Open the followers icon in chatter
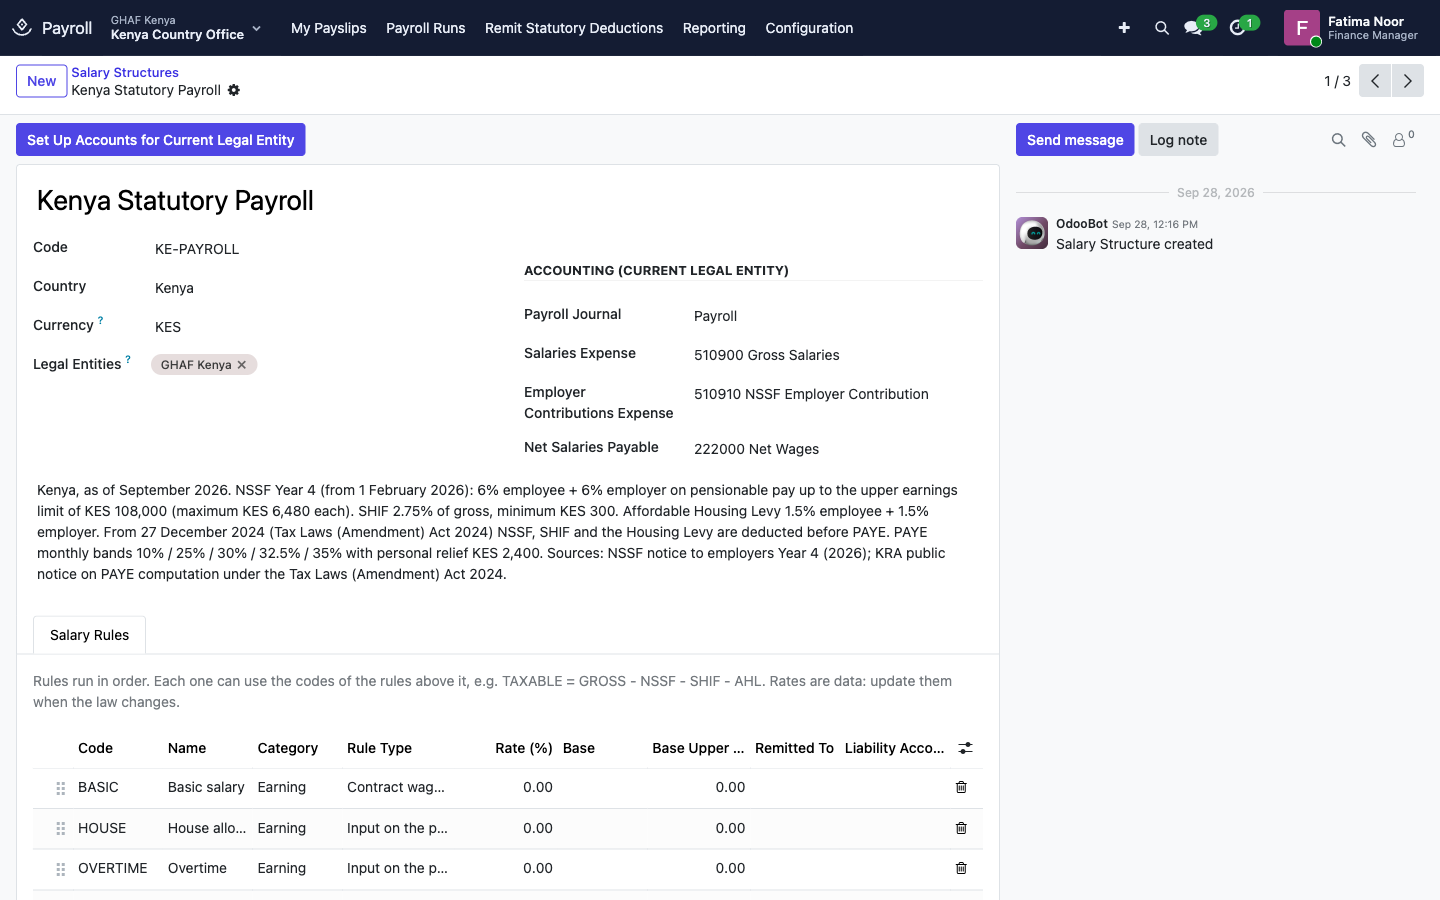1440x900 pixels. pyautogui.click(x=1402, y=139)
